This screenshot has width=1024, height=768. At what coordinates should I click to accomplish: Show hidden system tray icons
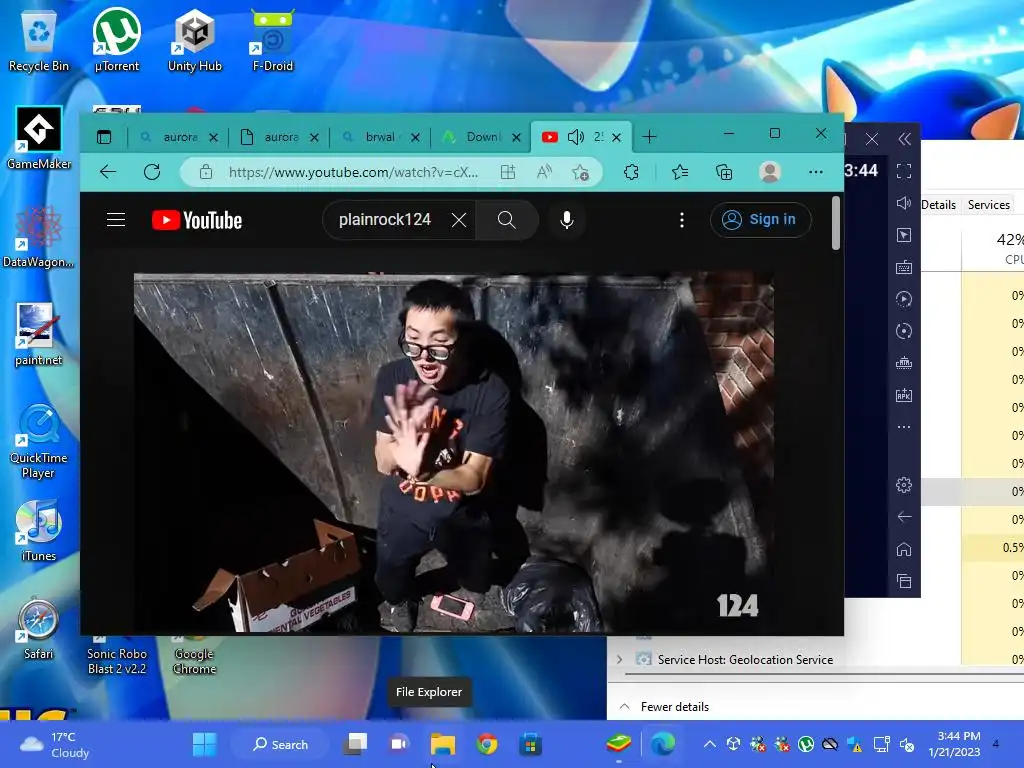pyautogui.click(x=710, y=744)
